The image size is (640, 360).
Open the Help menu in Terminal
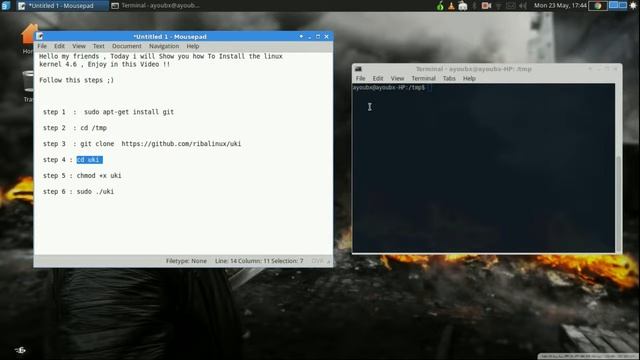click(x=469, y=78)
